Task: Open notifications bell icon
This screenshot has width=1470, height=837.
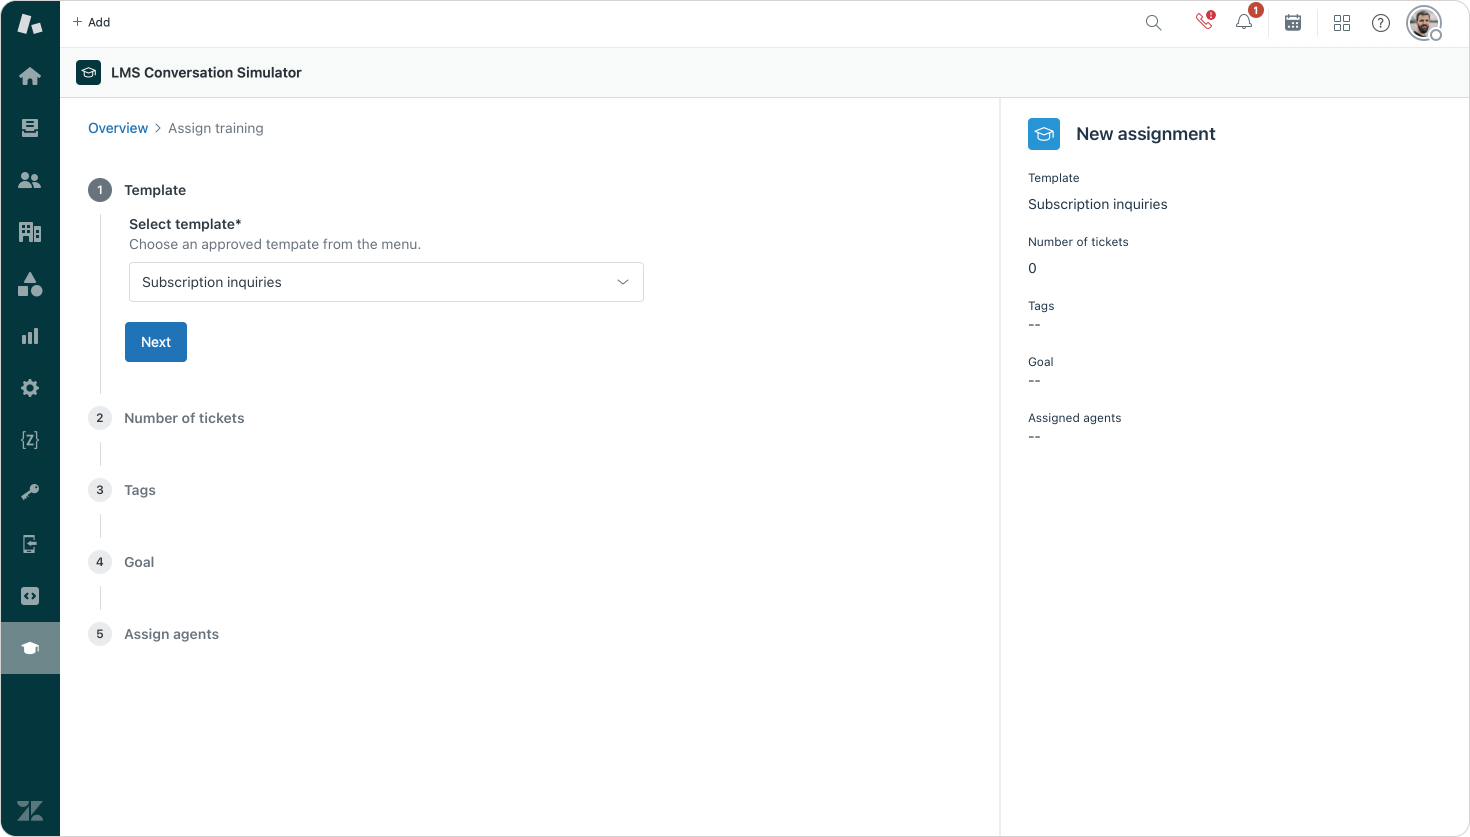Action: [1244, 22]
